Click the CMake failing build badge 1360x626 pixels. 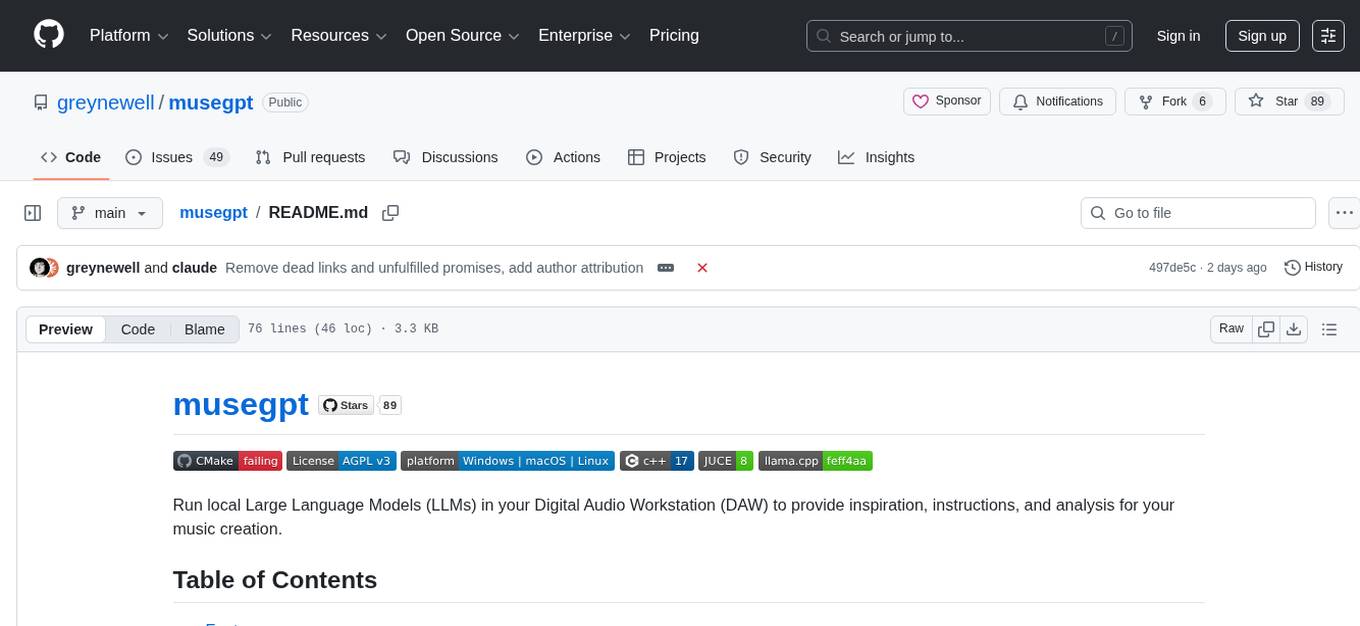pyautogui.click(x=227, y=461)
